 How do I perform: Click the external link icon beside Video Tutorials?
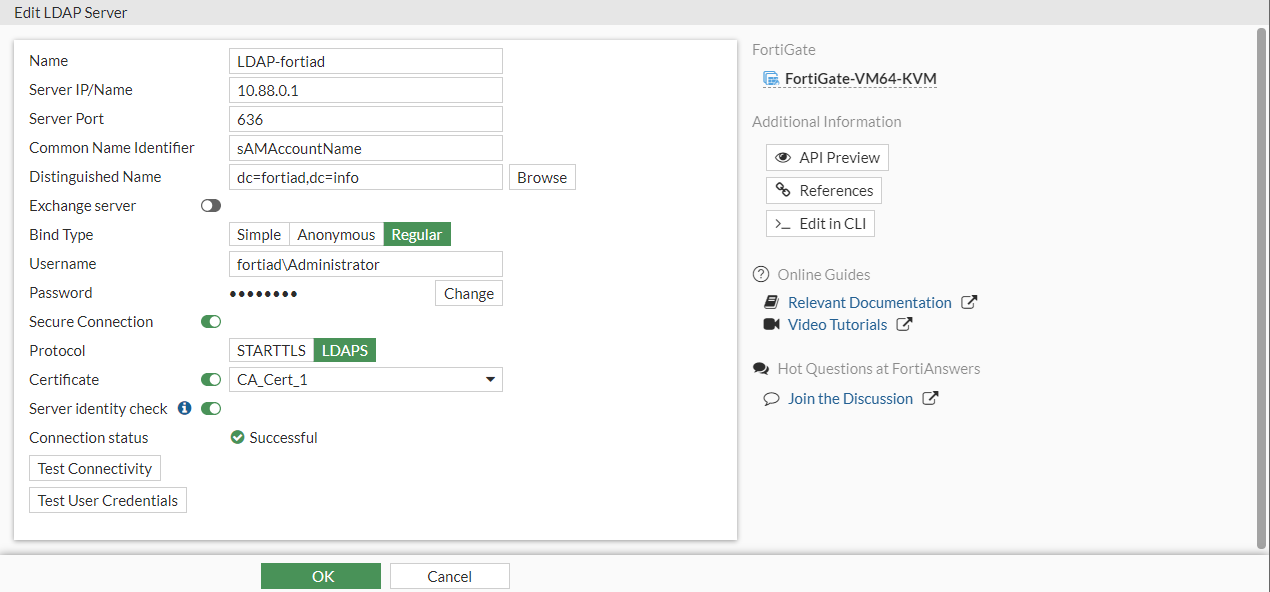click(x=904, y=324)
